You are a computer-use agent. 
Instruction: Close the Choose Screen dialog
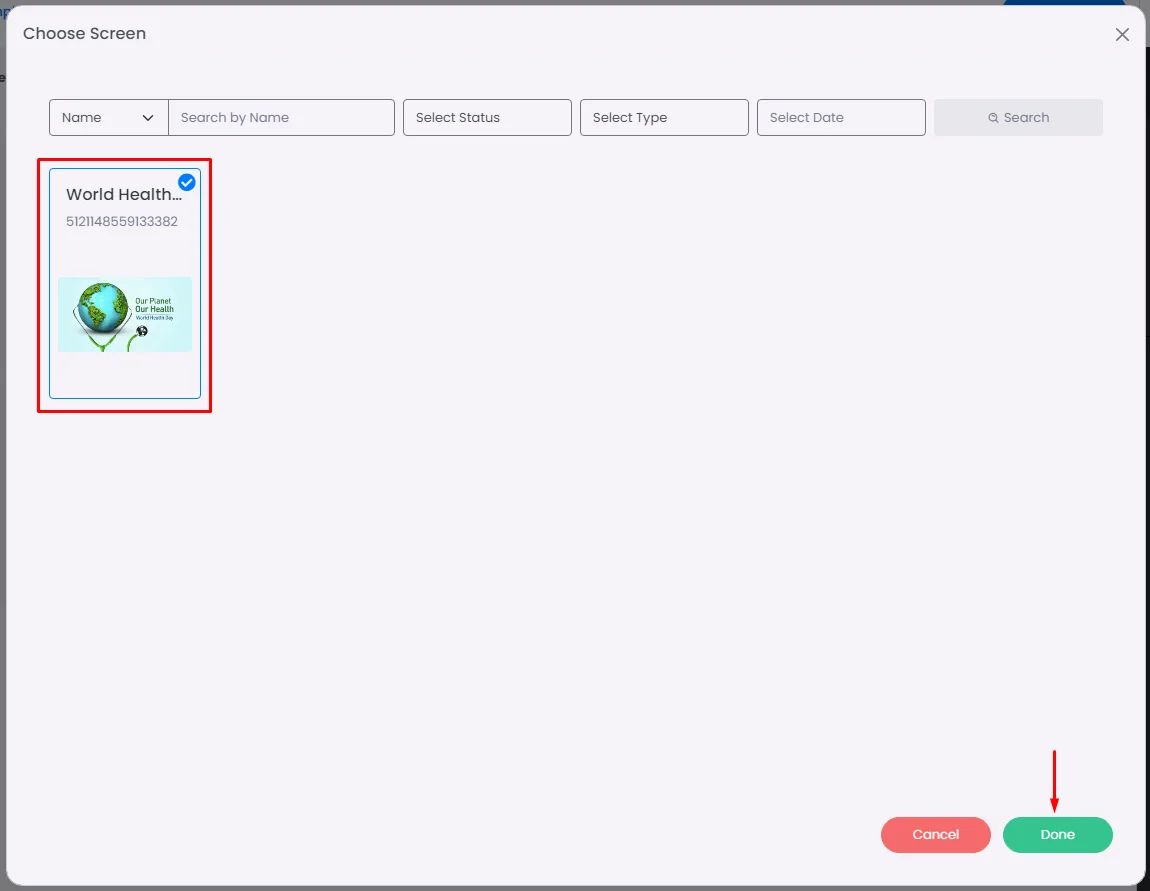click(x=1121, y=34)
